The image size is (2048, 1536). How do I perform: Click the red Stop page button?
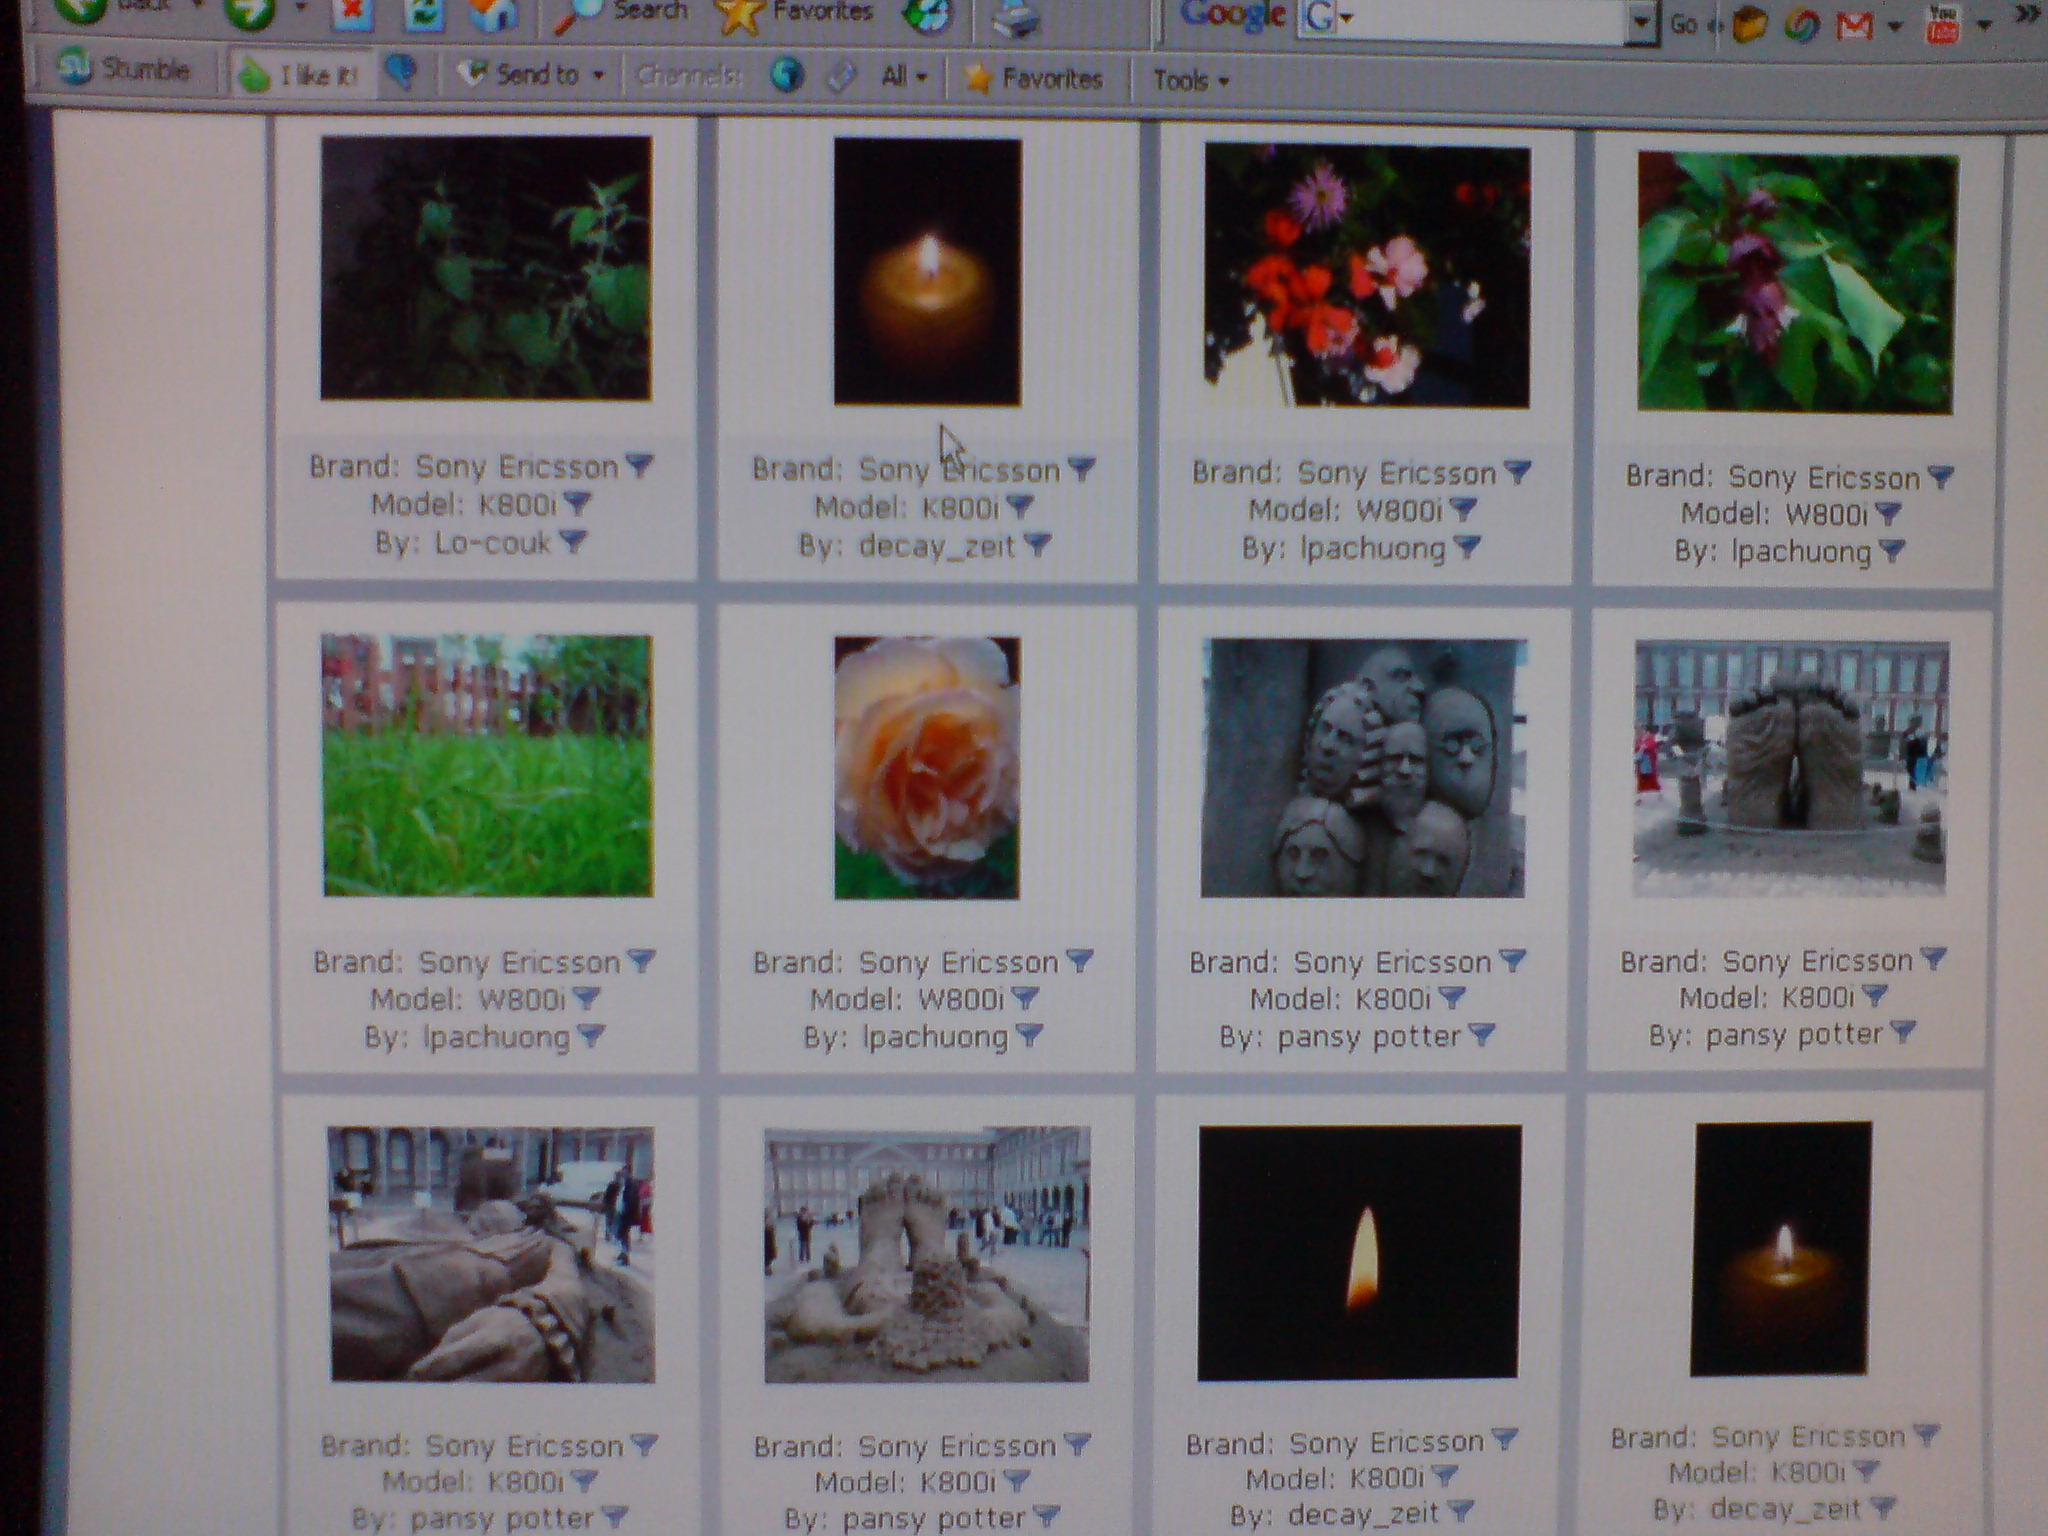tap(351, 13)
